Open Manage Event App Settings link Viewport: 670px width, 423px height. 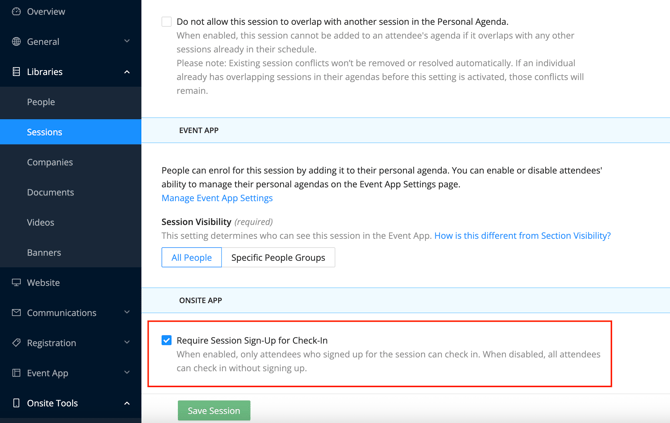coord(217,198)
